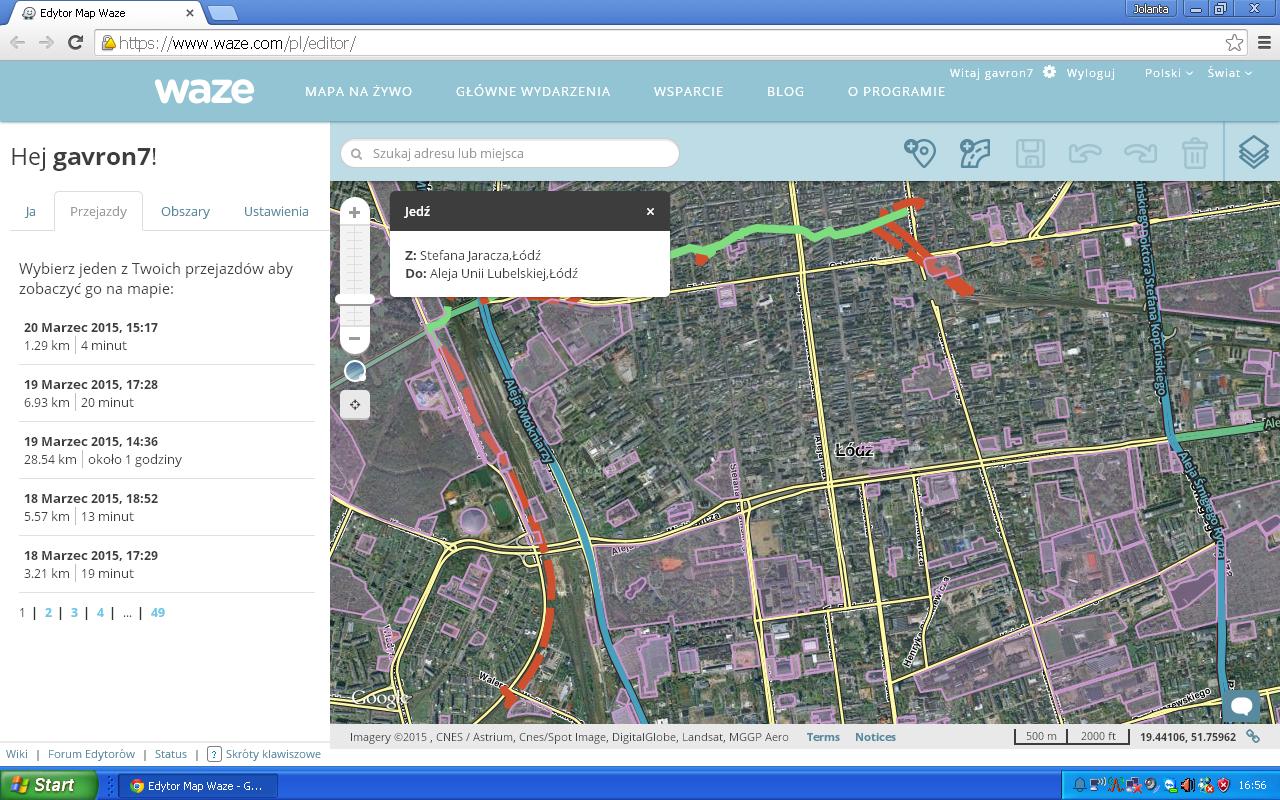1280x800 pixels.
Task: Go to page 2 of drives
Action: click(48, 612)
